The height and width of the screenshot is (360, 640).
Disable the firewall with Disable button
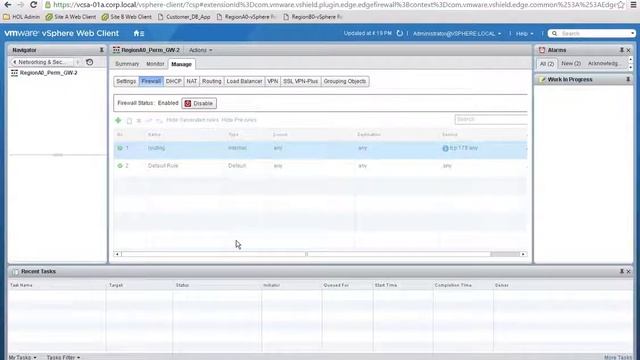(x=199, y=103)
